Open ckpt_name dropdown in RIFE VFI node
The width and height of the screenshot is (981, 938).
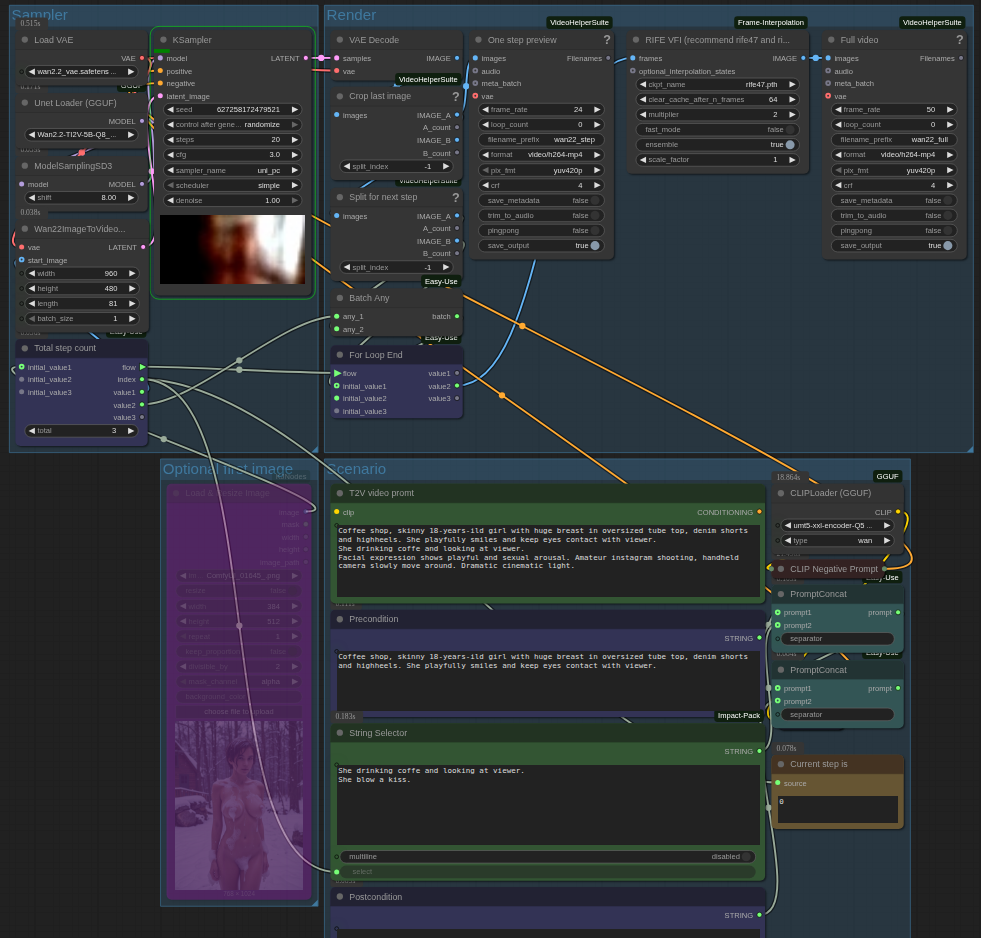[x=717, y=85]
